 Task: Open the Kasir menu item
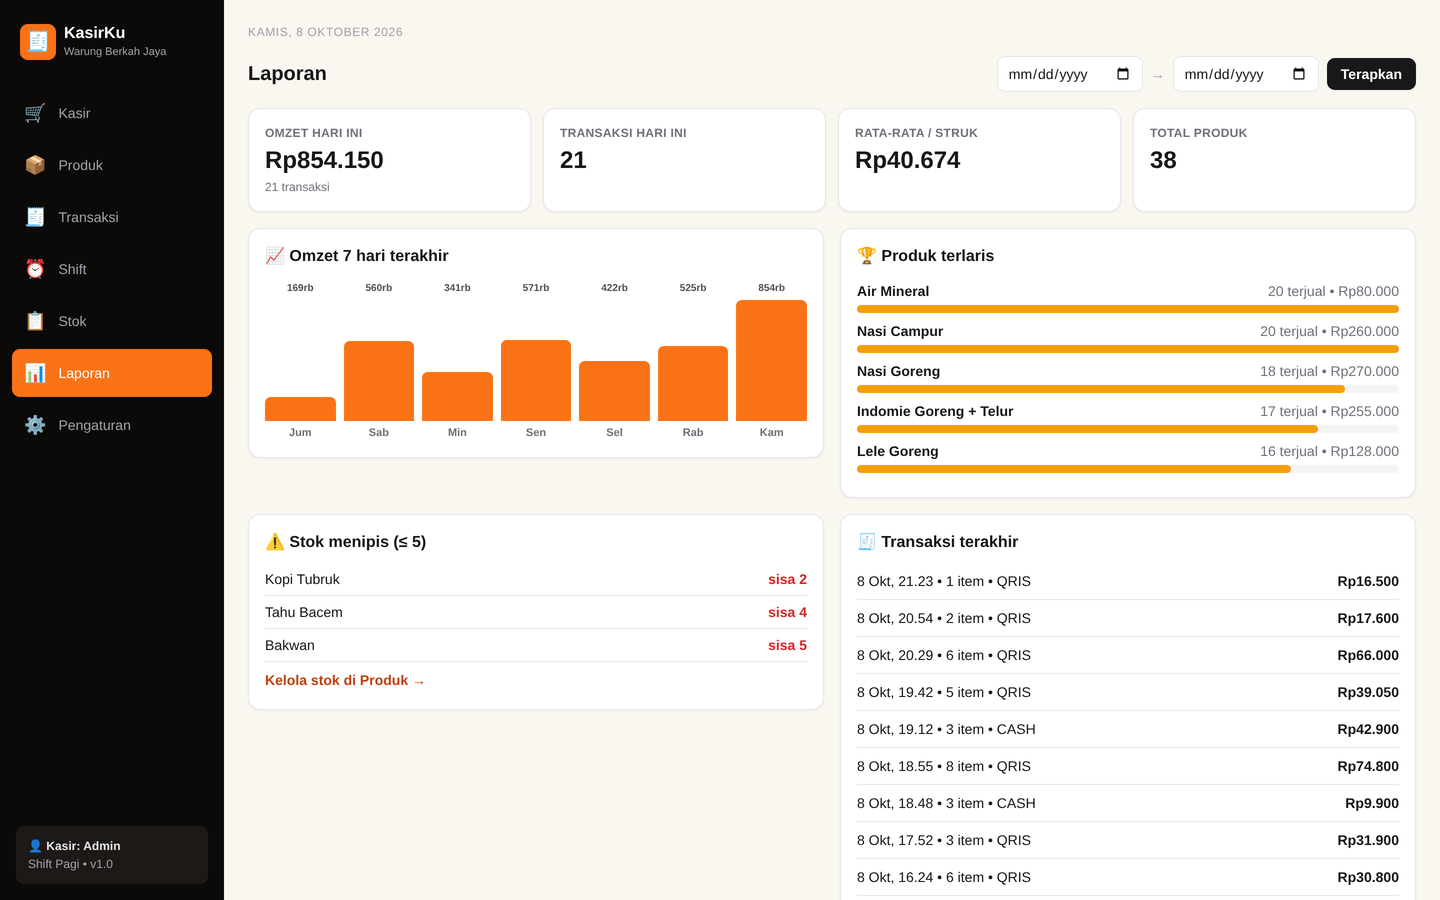pos(112,113)
